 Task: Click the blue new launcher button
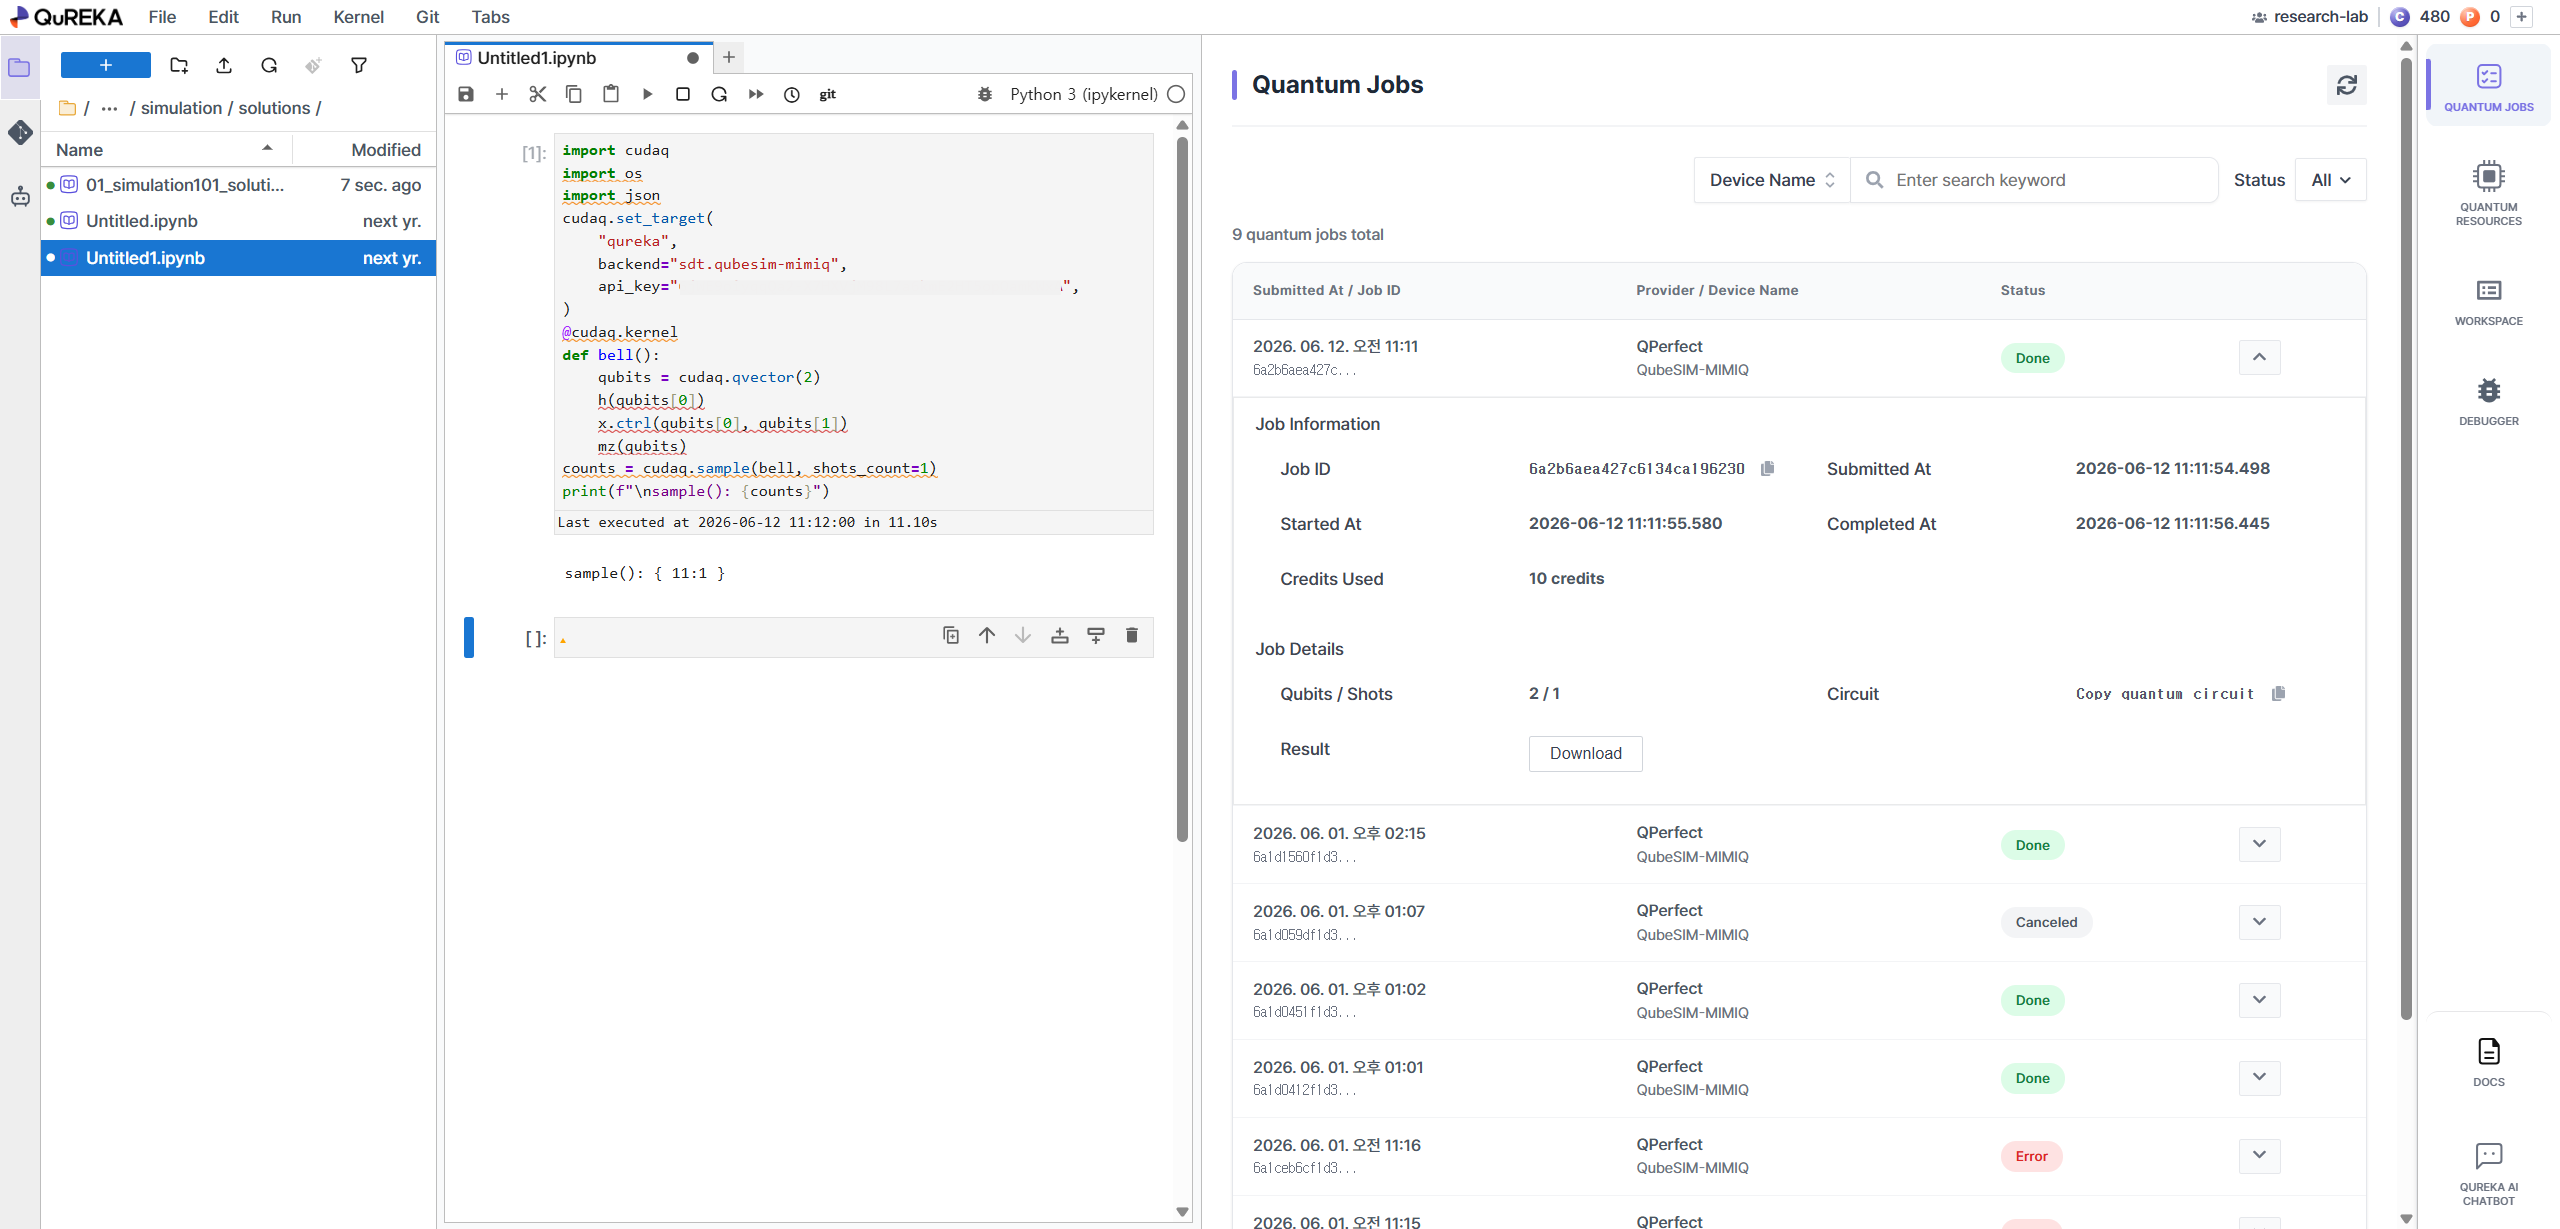105,65
